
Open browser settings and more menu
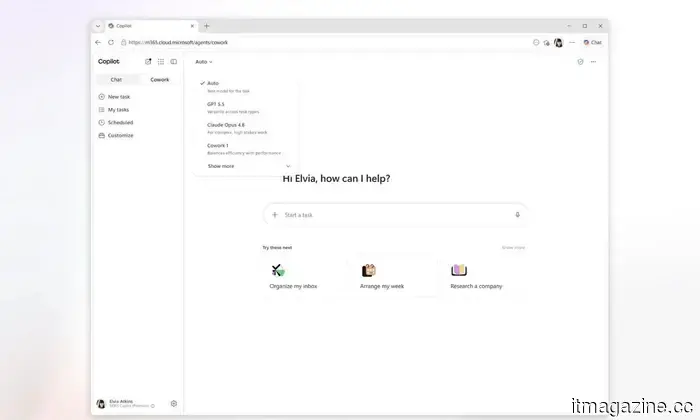coord(572,42)
